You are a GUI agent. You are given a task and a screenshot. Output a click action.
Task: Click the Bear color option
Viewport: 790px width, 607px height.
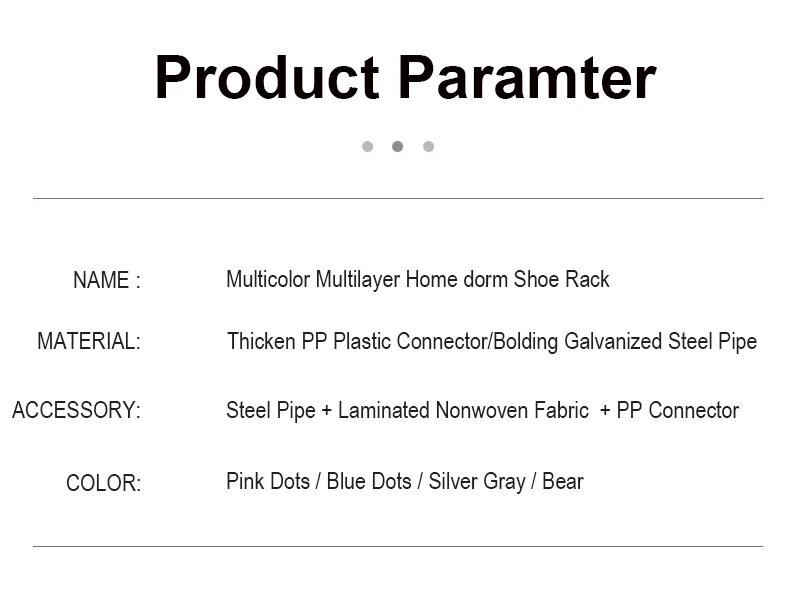coord(563,481)
